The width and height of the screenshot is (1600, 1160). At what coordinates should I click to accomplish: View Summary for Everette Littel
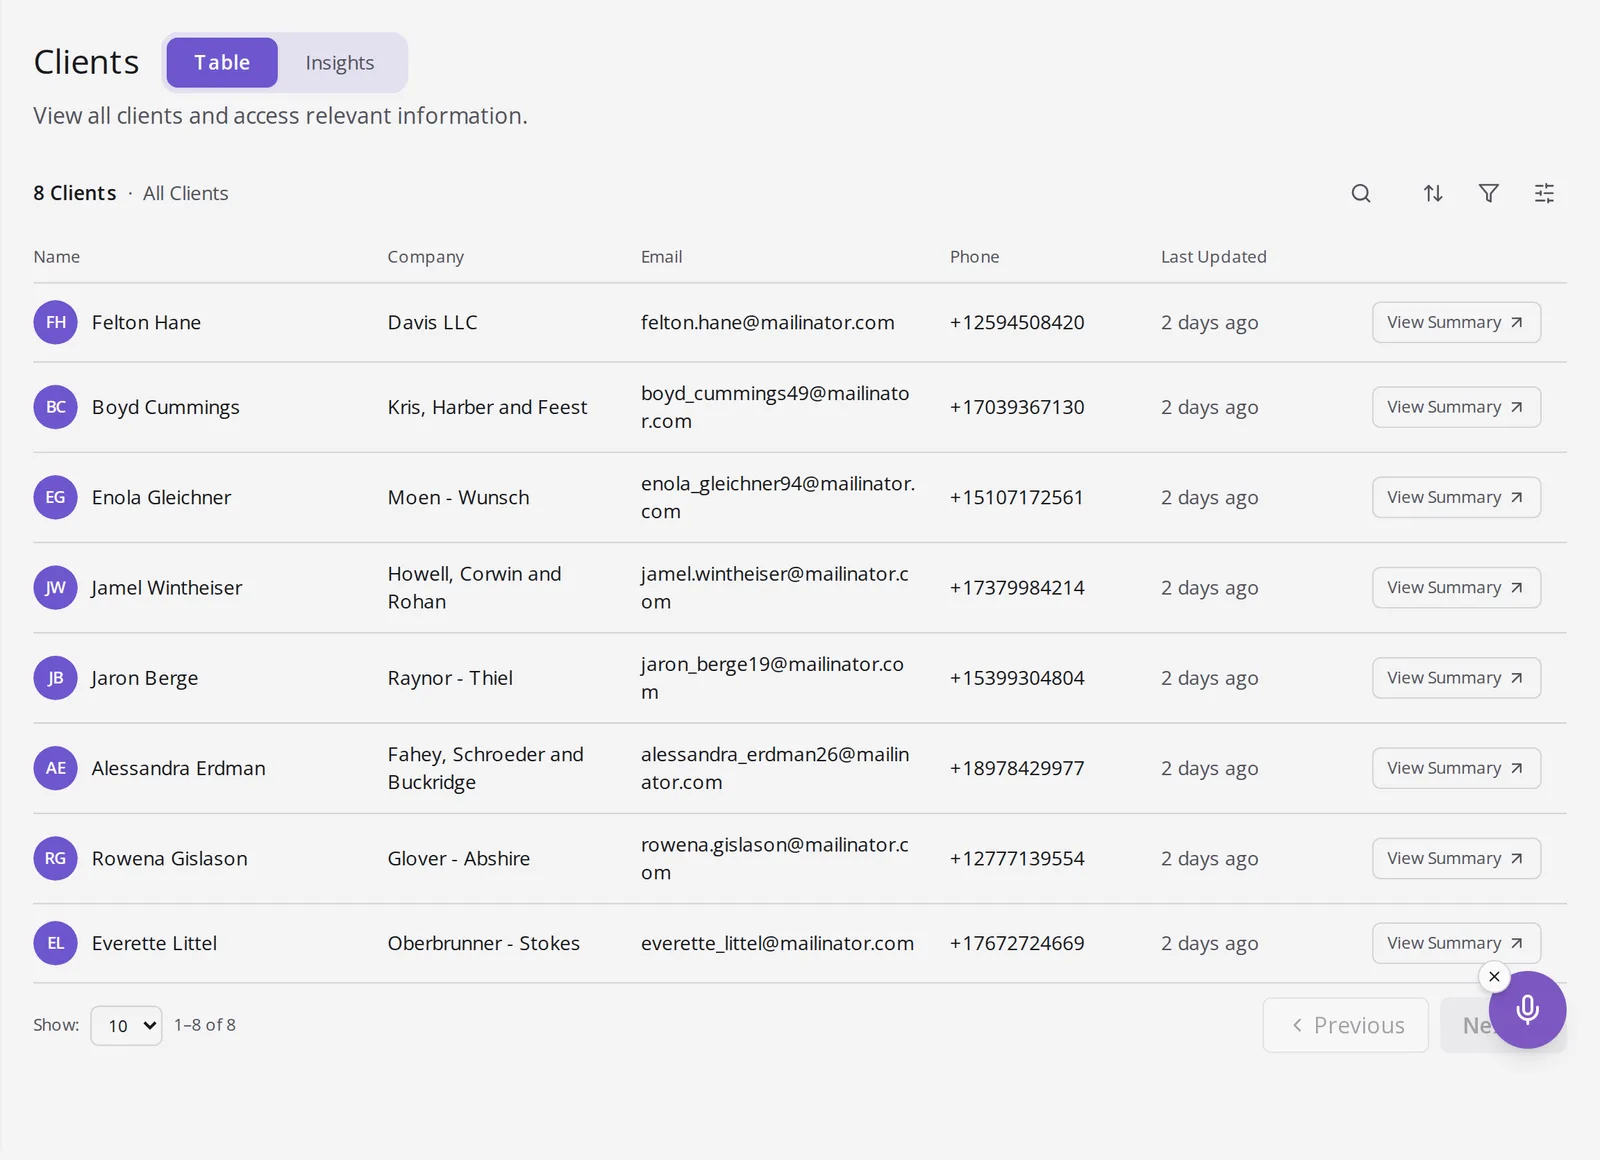pyautogui.click(x=1456, y=943)
